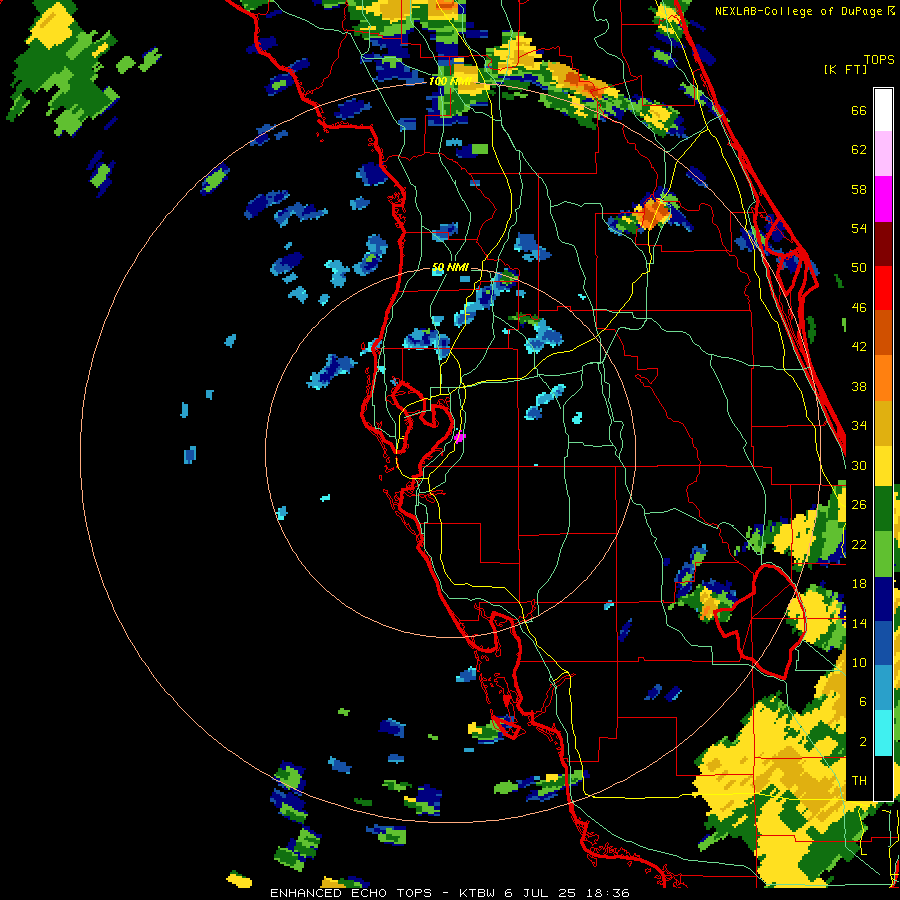The height and width of the screenshot is (900, 900).
Task: Select the dark maroon legend swatch
Action: click(883, 243)
